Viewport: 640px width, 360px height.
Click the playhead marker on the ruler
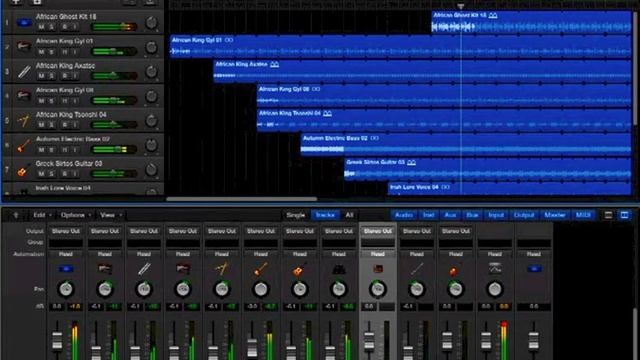click(461, 6)
